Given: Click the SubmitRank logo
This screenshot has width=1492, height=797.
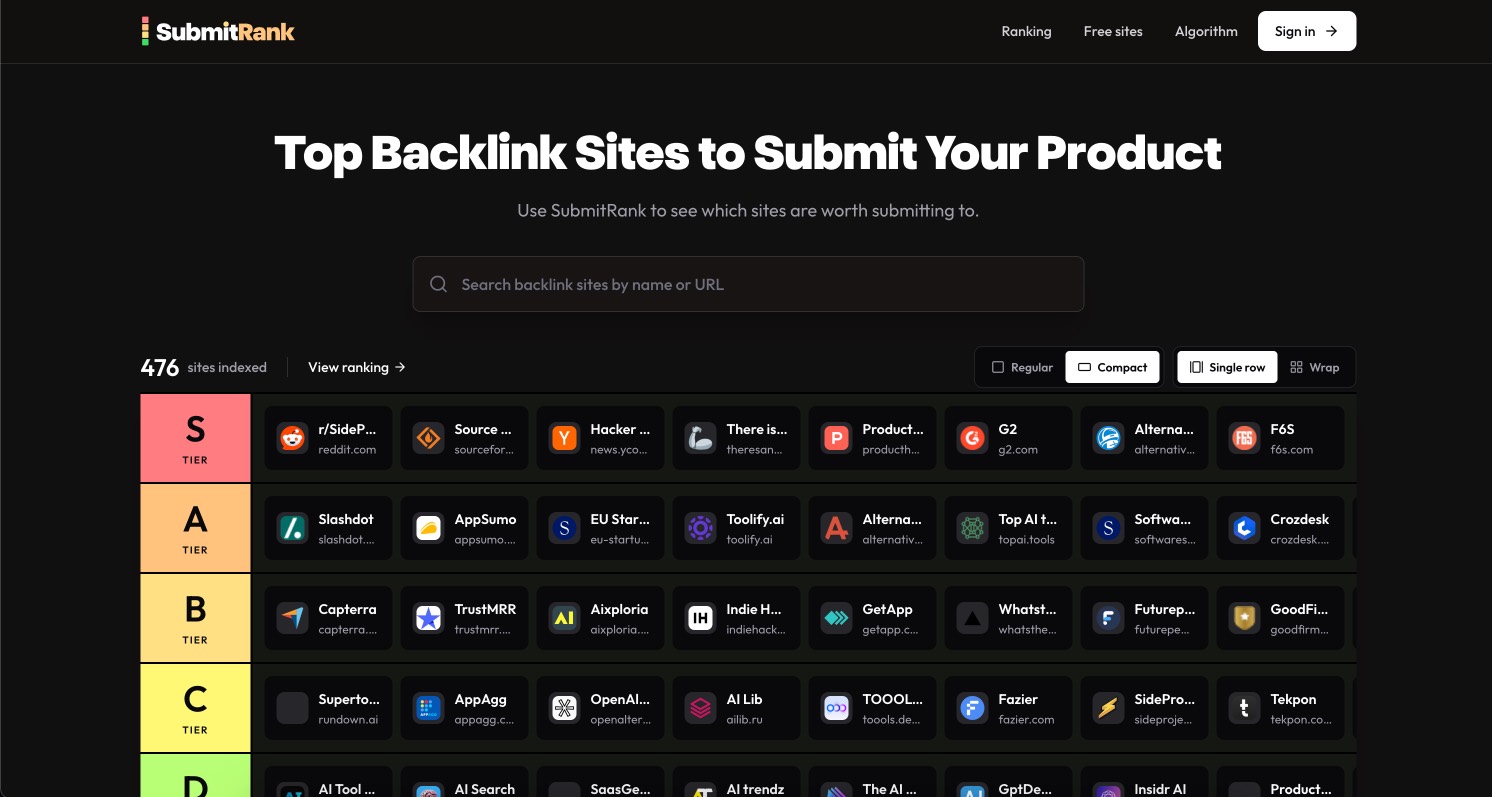Looking at the screenshot, I should click(x=218, y=31).
